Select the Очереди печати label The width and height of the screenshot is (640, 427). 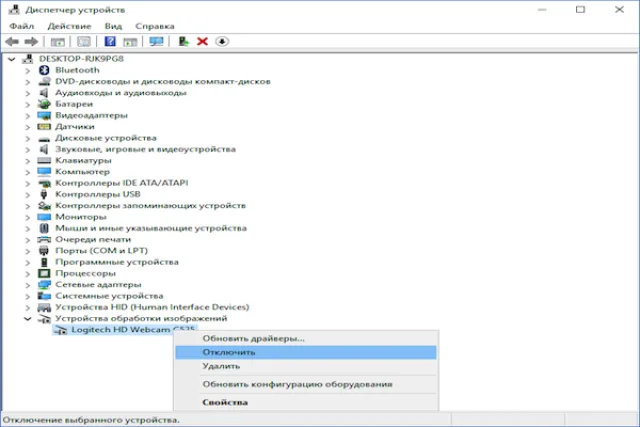pyautogui.click(x=93, y=240)
